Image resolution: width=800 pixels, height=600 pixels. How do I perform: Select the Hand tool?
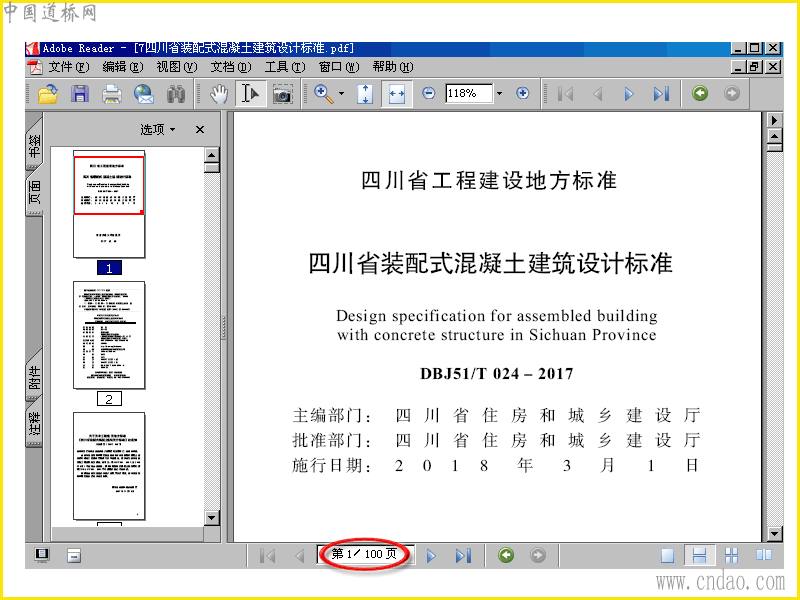point(219,94)
